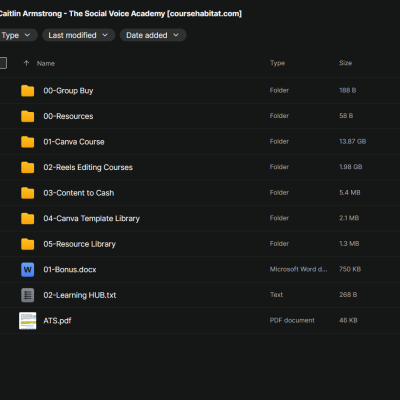Click the text file icon for 02-Learning HUB.txt
This screenshot has height=400, width=400.
tap(27, 295)
